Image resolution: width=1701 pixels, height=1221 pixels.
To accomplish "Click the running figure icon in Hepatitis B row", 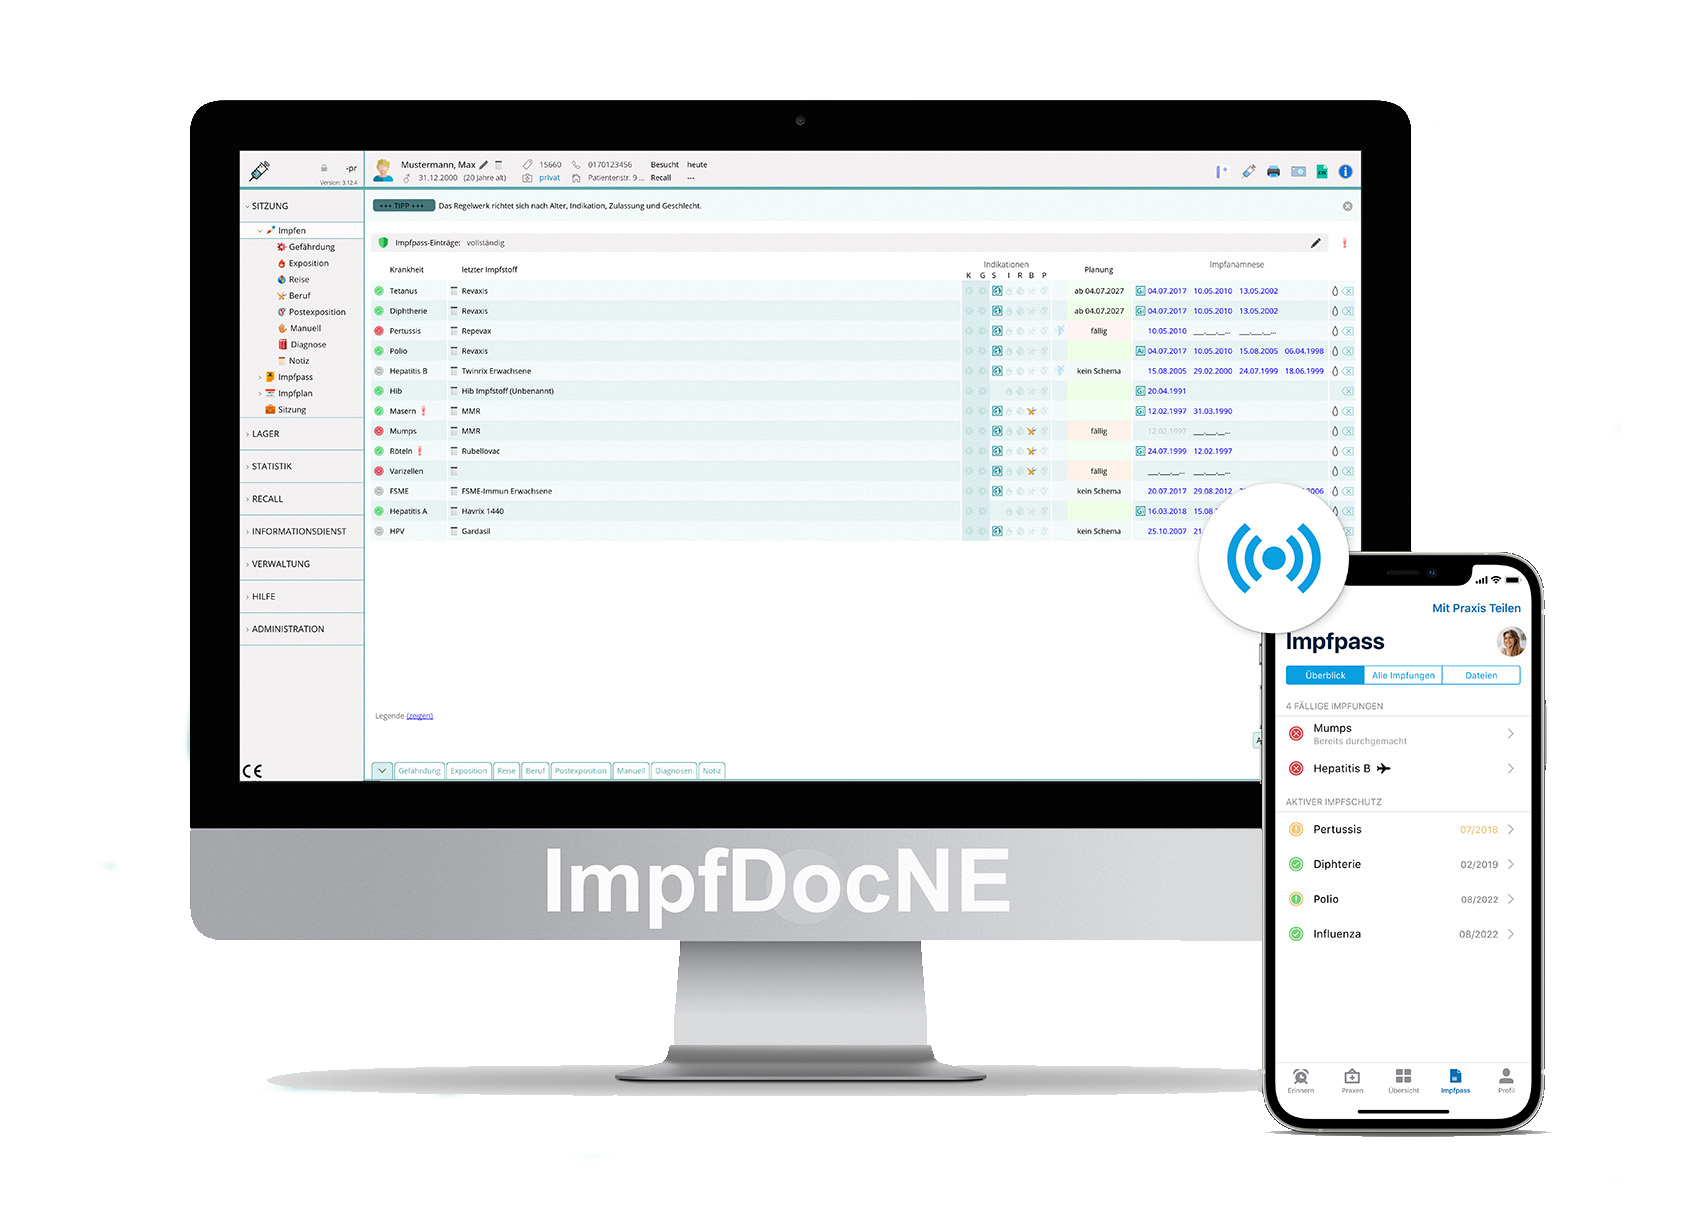I will pyautogui.click(x=1060, y=371).
